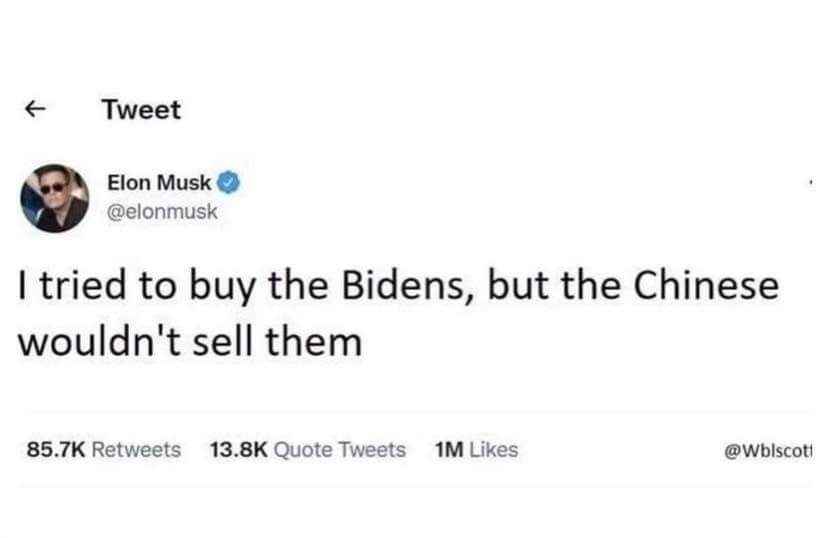Click the text "wouldn't sell them"
828x538 pixels.
(x=189, y=343)
